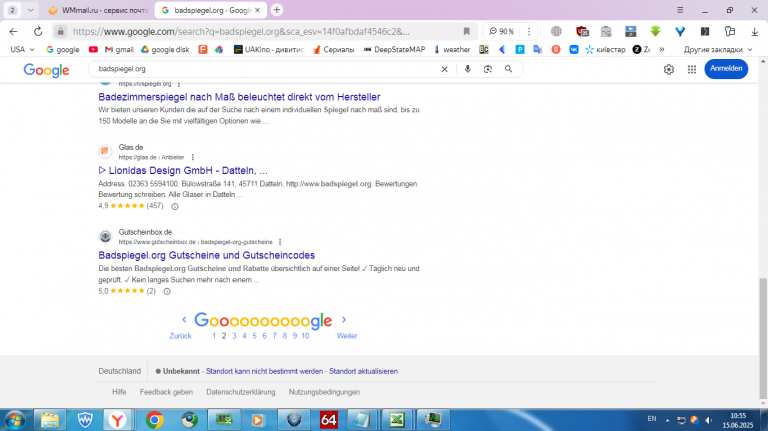Go to results page 3

[x=234, y=336]
